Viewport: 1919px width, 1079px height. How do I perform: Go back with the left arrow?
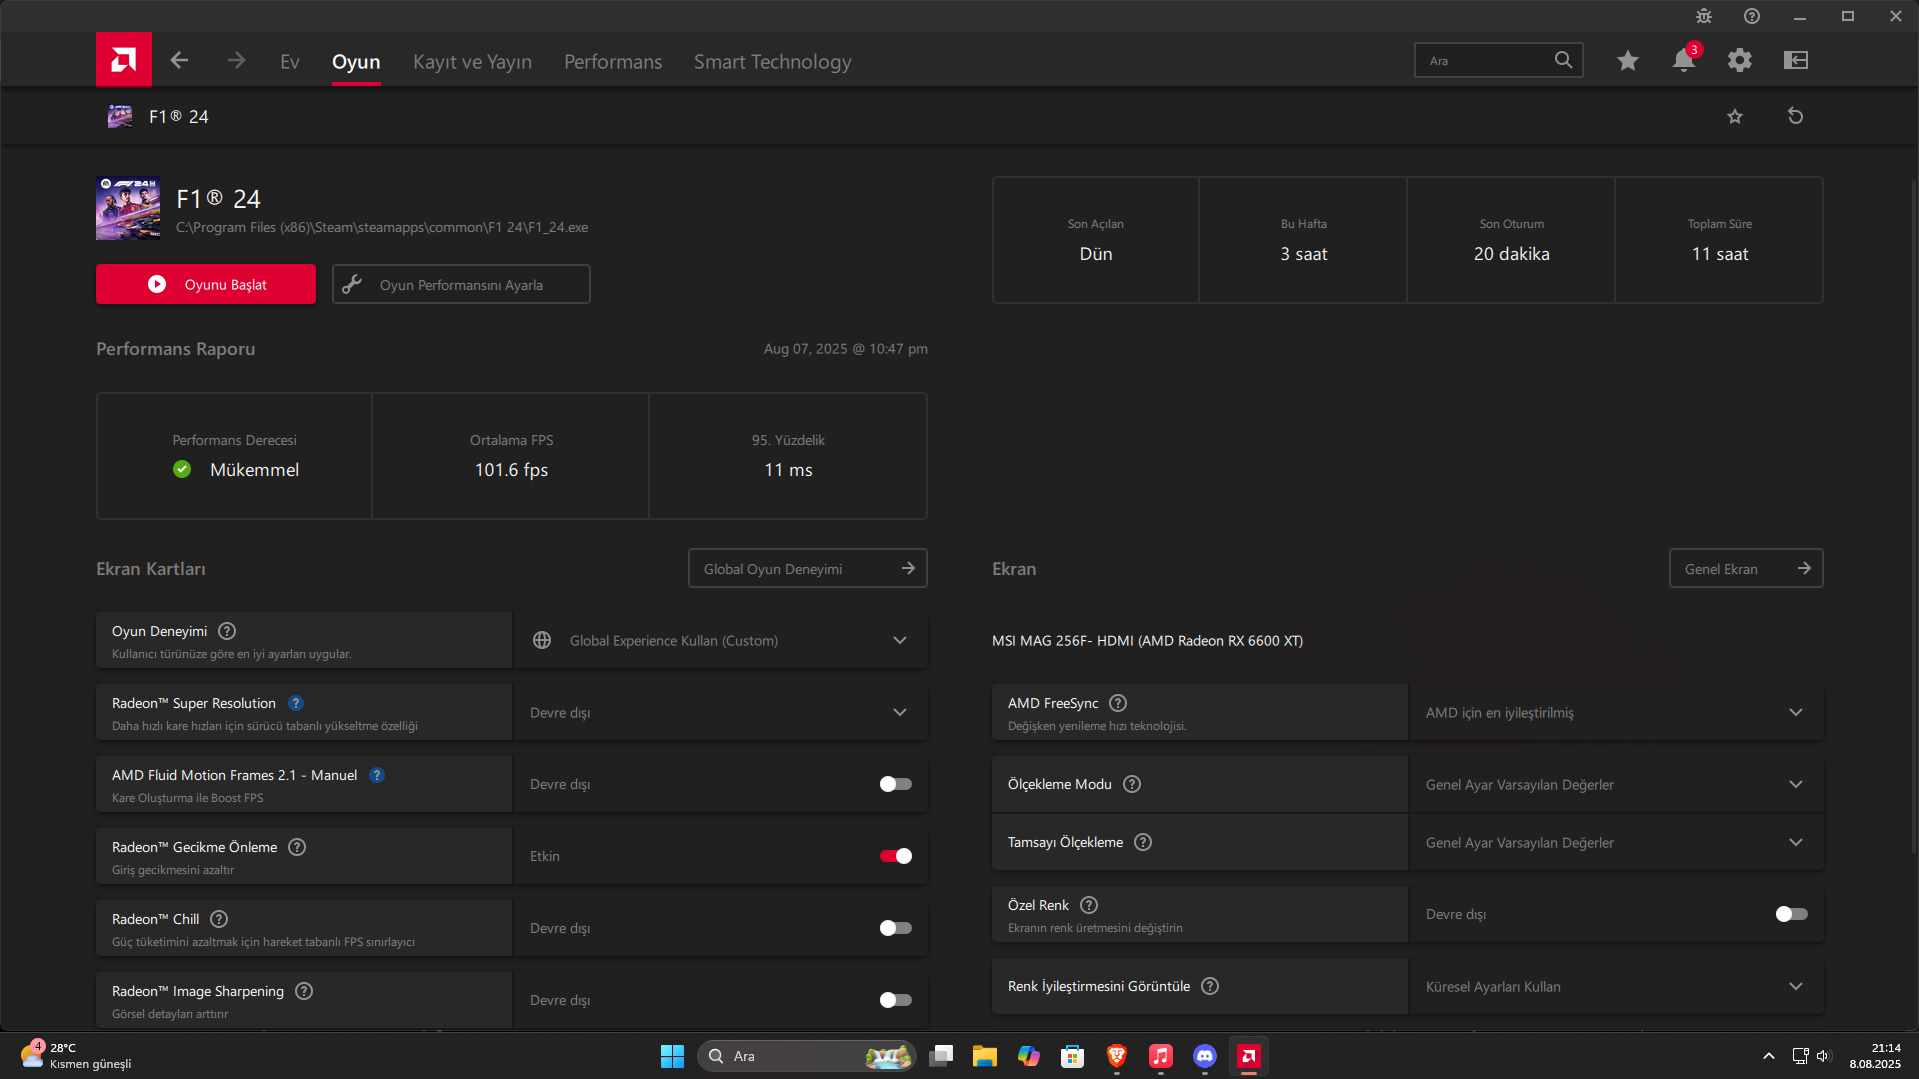(x=179, y=61)
